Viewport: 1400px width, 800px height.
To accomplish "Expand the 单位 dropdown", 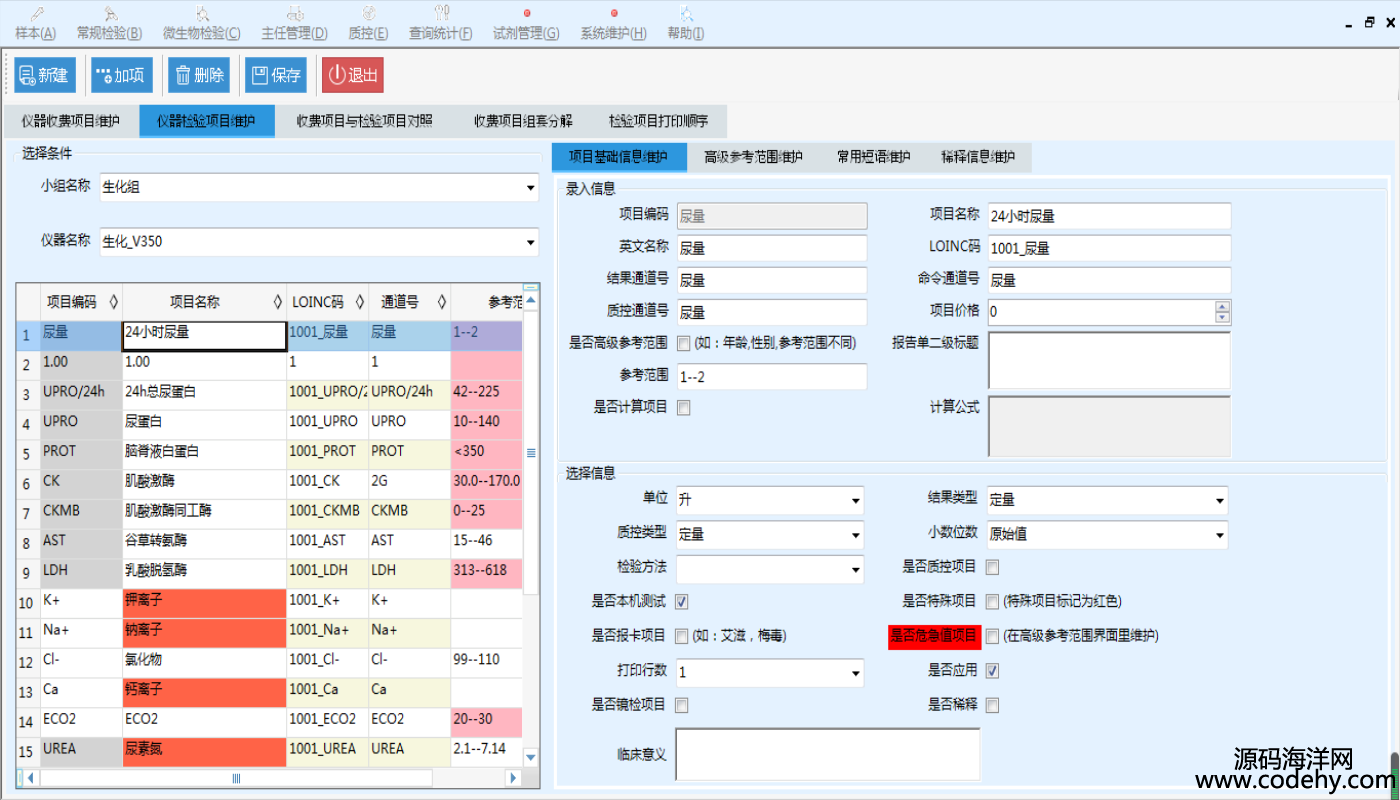I will [x=855, y=500].
